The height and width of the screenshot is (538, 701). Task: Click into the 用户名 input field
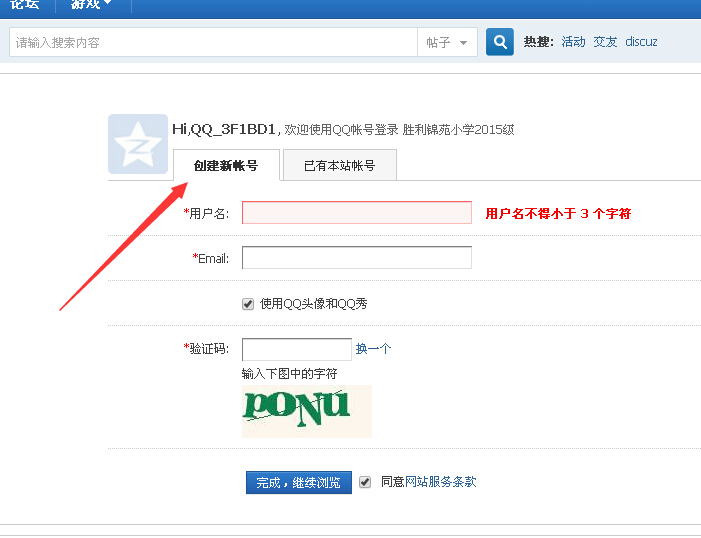[357, 212]
